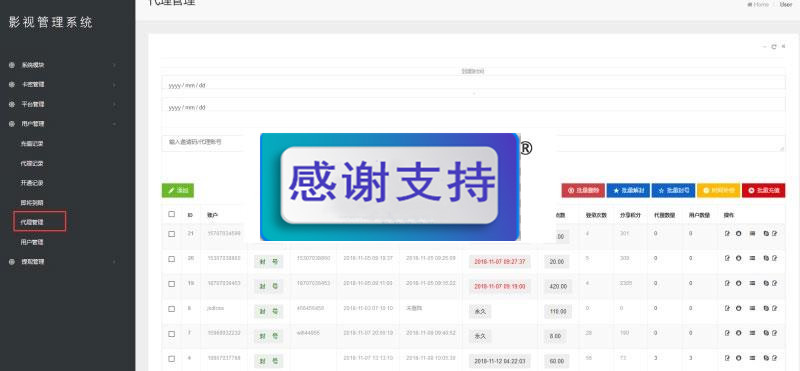This screenshot has width=800, height=371.
Task: Click the list icon in the 8.00 row
Action: click(752, 333)
